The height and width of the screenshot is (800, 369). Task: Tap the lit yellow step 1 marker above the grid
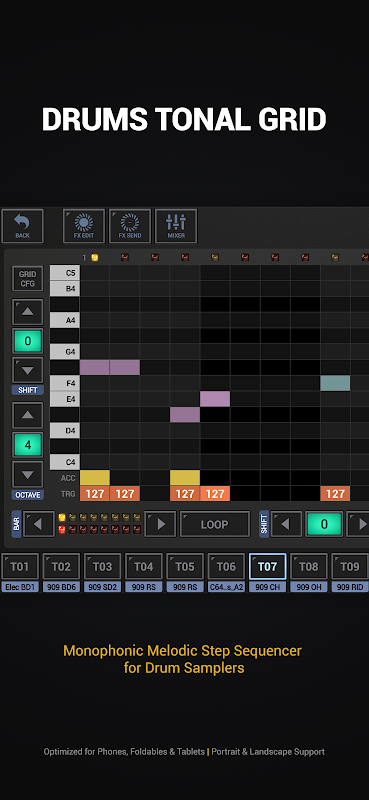[x=94, y=258]
